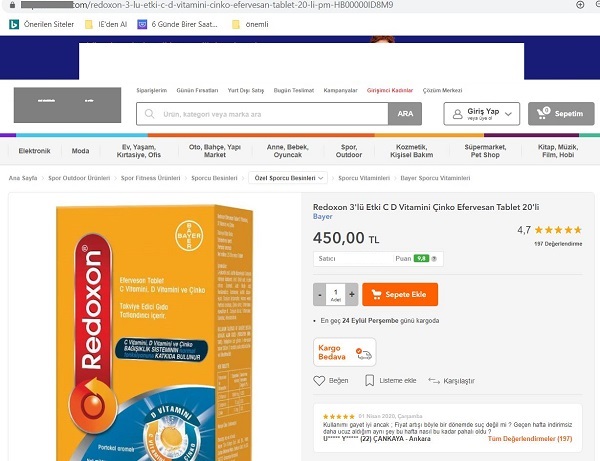This screenshot has height=461, width=600.
Task: Expand the Giriş Yap account dropdown
Action: pyautogui.click(x=508, y=114)
